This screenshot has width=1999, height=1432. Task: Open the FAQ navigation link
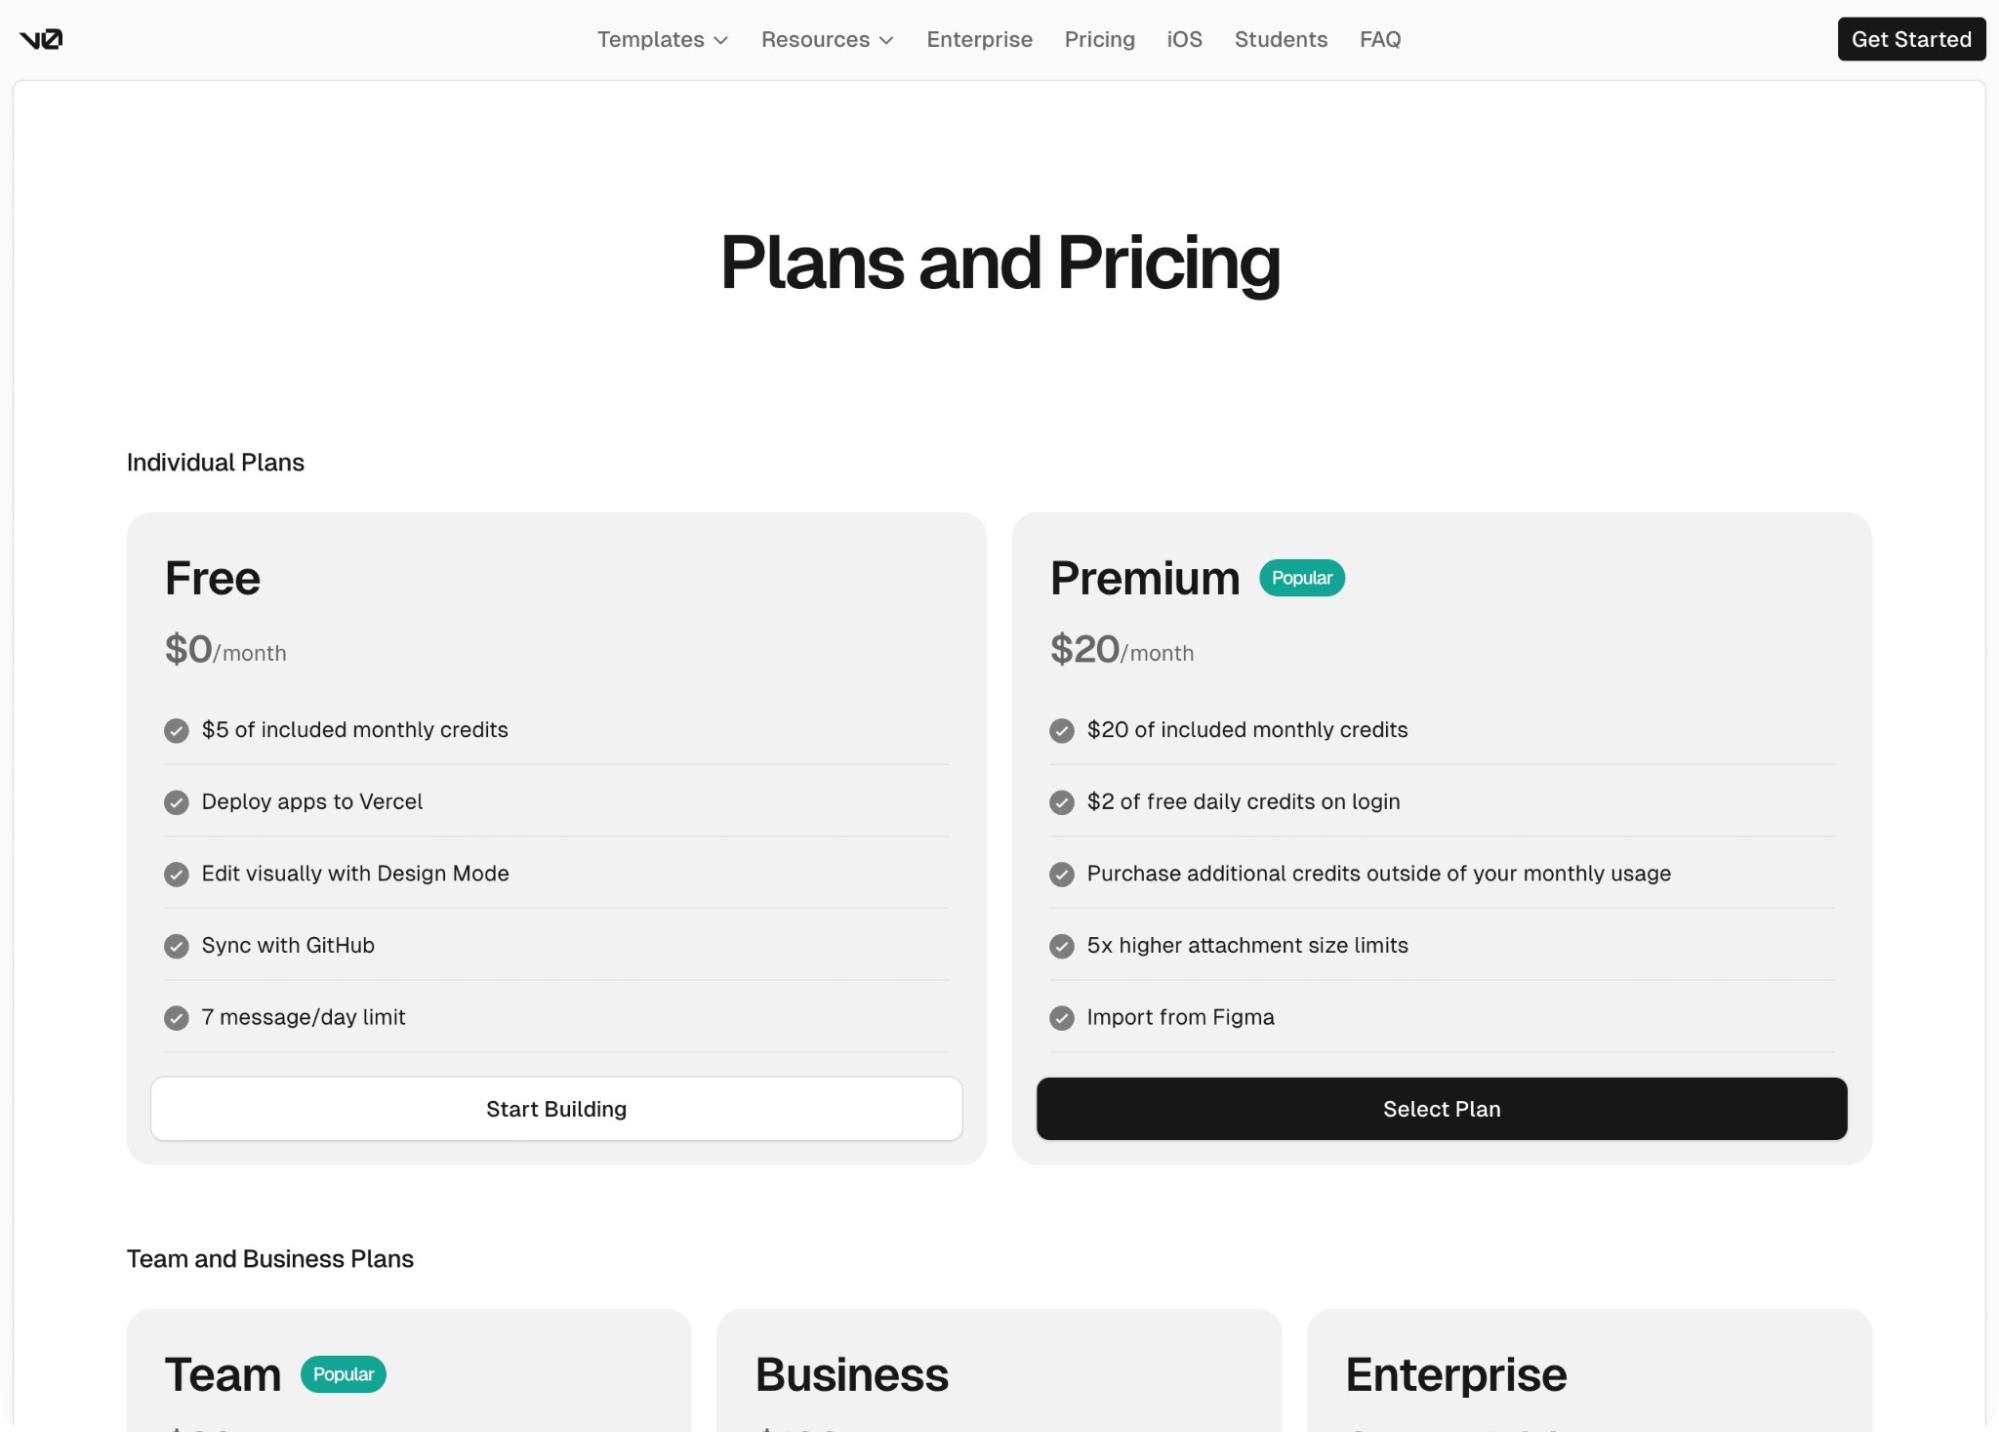[x=1379, y=40]
